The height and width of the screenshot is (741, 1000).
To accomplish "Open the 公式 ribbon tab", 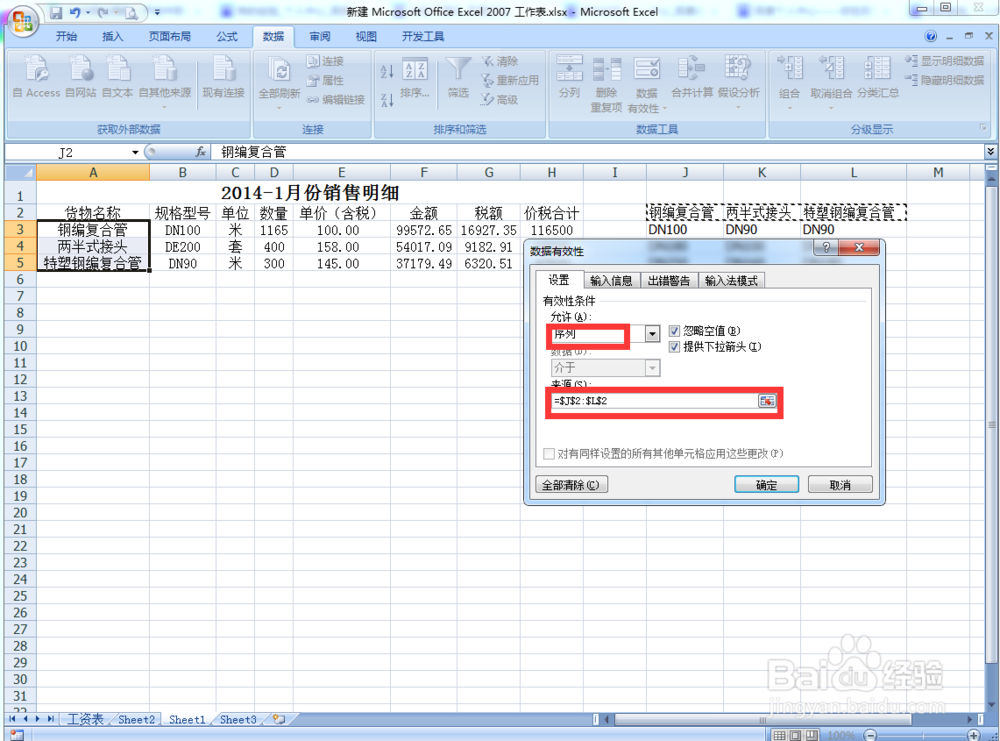I will tap(226, 36).
